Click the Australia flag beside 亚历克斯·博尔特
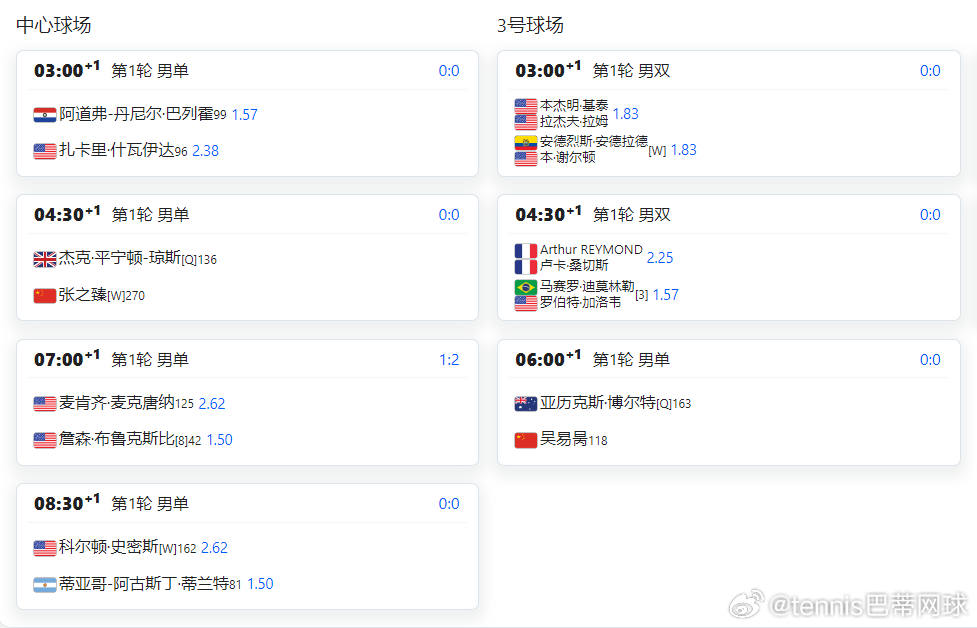Screen dimensions: 977x628 [525, 403]
